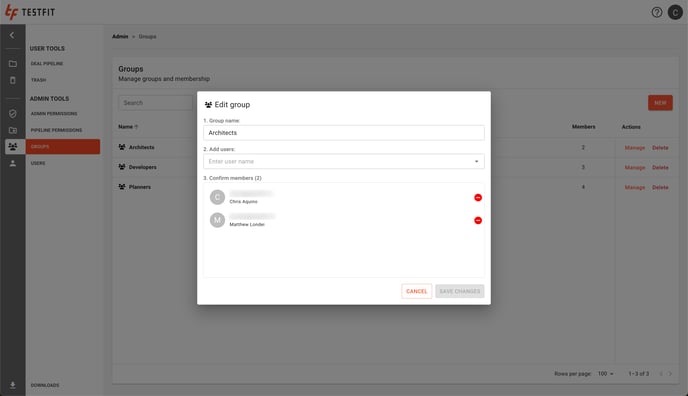Screen dimensions: 688x396
Task: Go to the next table page
Action: coord(670,374)
